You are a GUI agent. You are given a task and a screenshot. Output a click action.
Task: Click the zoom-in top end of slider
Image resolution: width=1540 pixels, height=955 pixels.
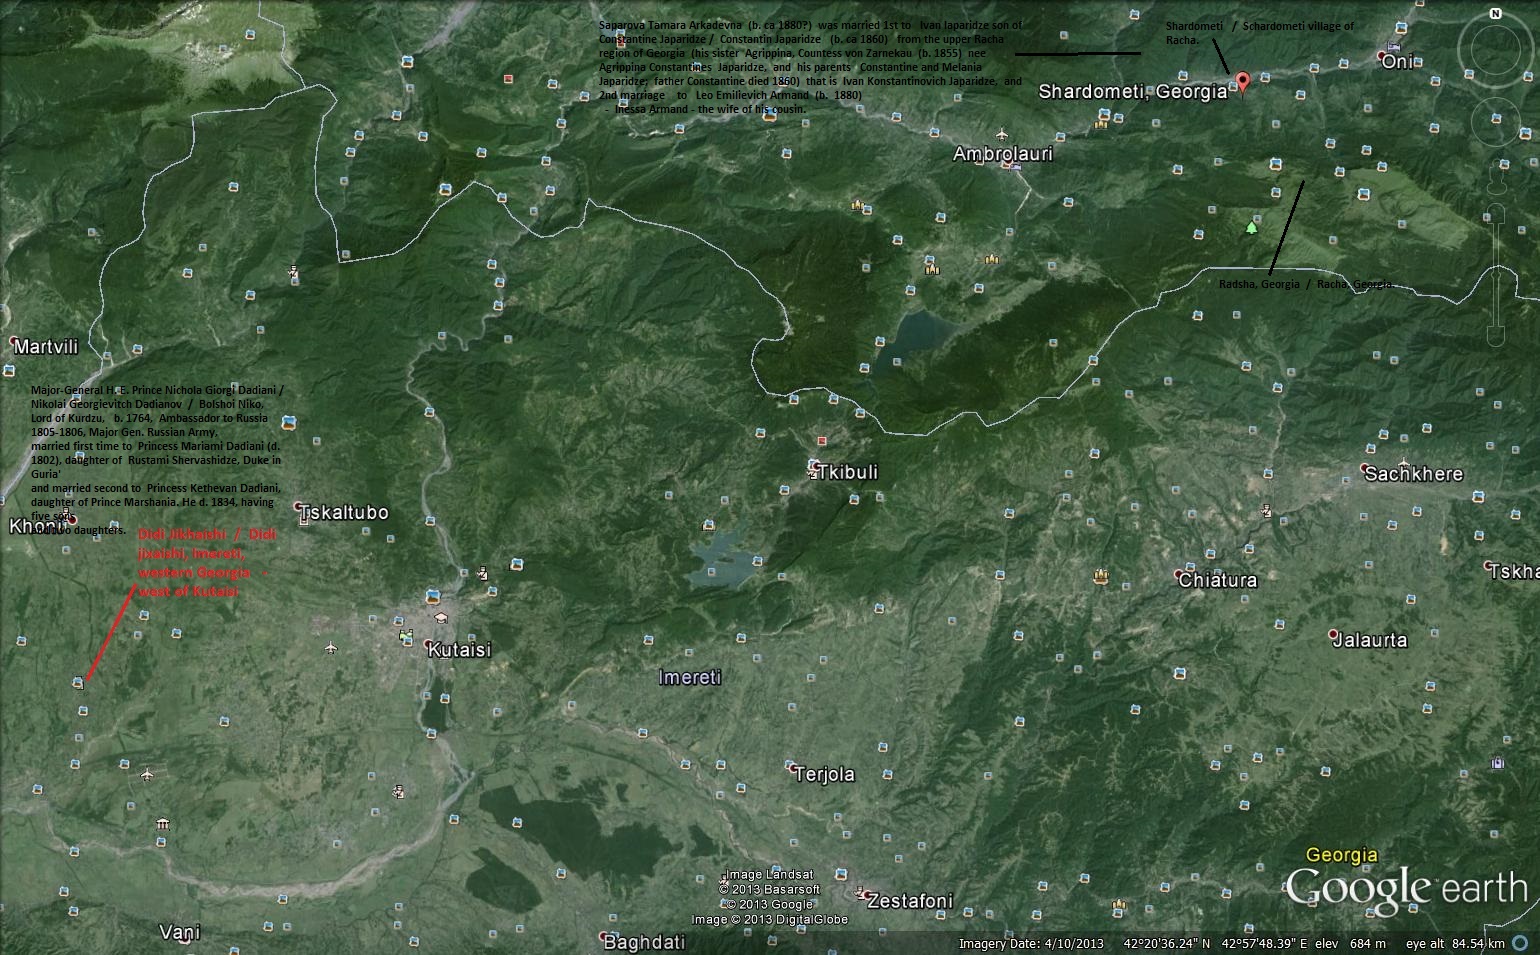point(1495,212)
